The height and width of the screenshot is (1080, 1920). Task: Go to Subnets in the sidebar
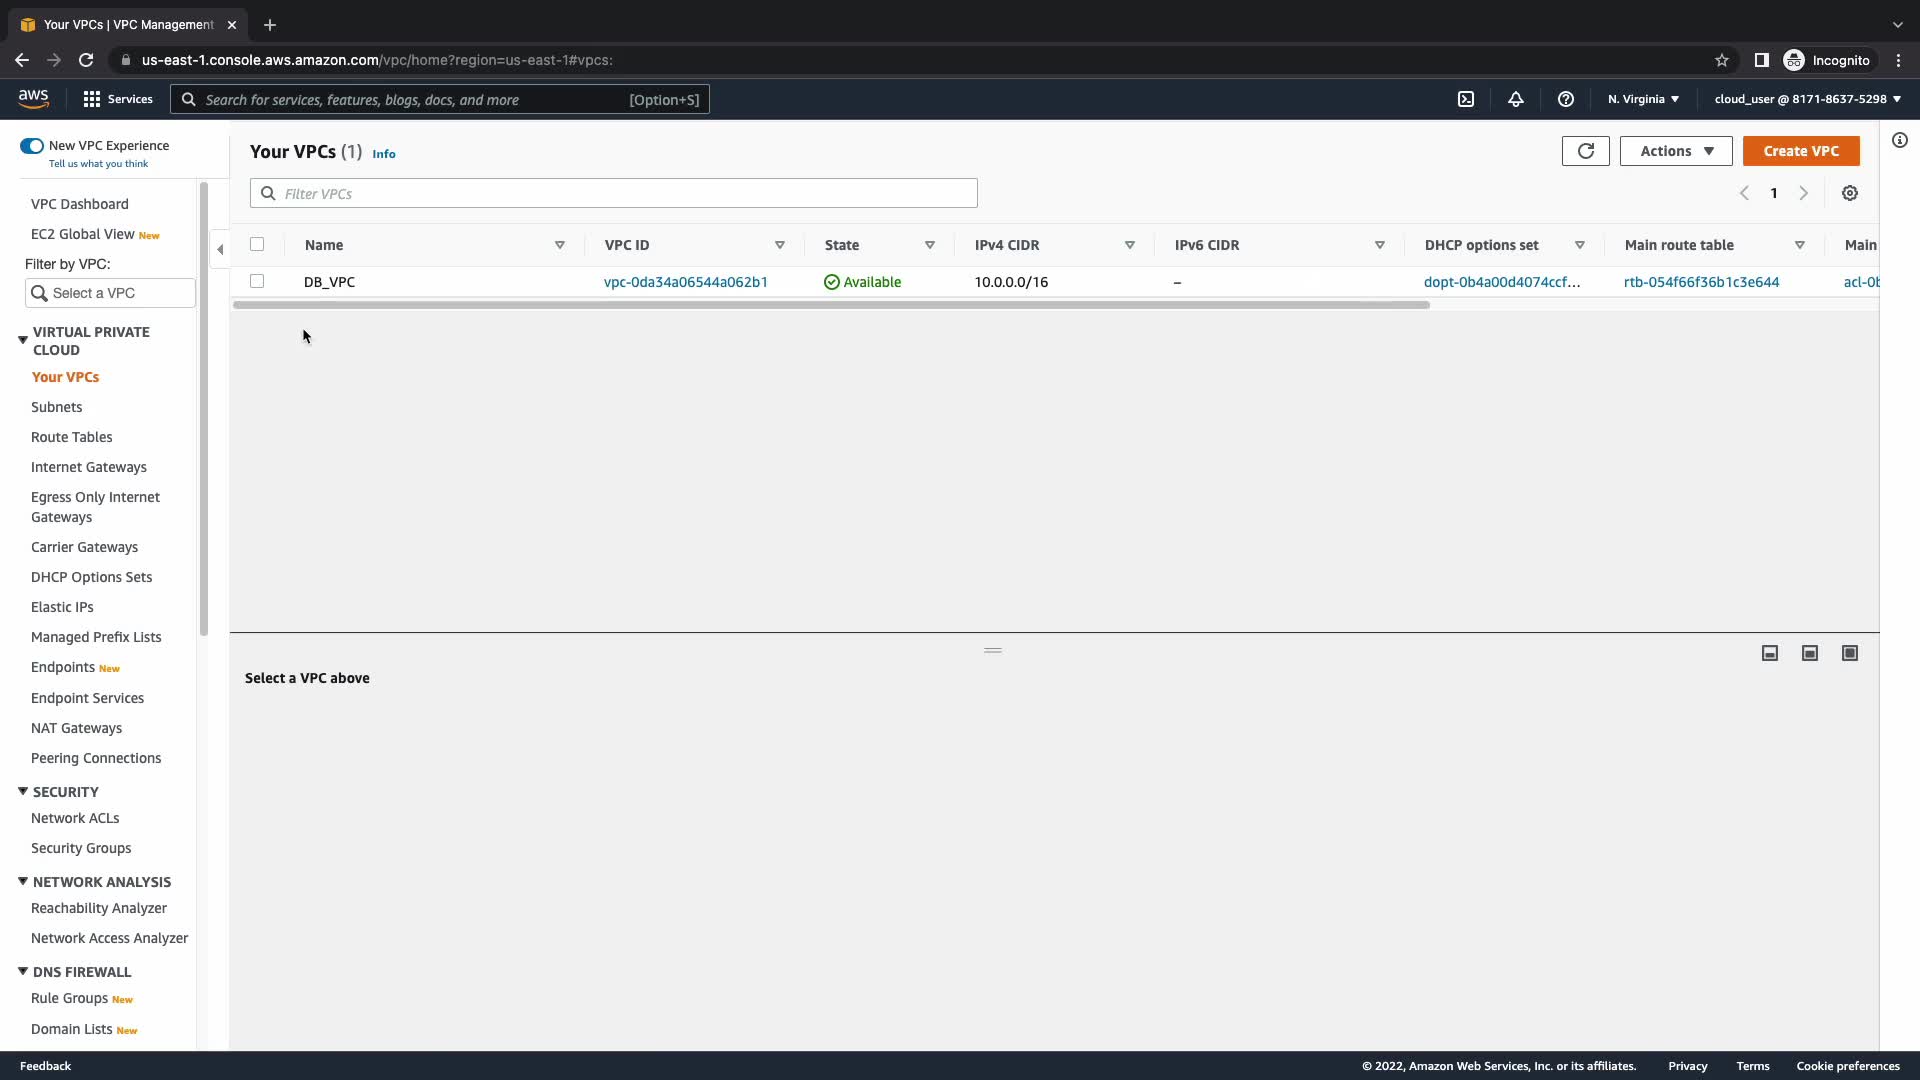coord(57,407)
